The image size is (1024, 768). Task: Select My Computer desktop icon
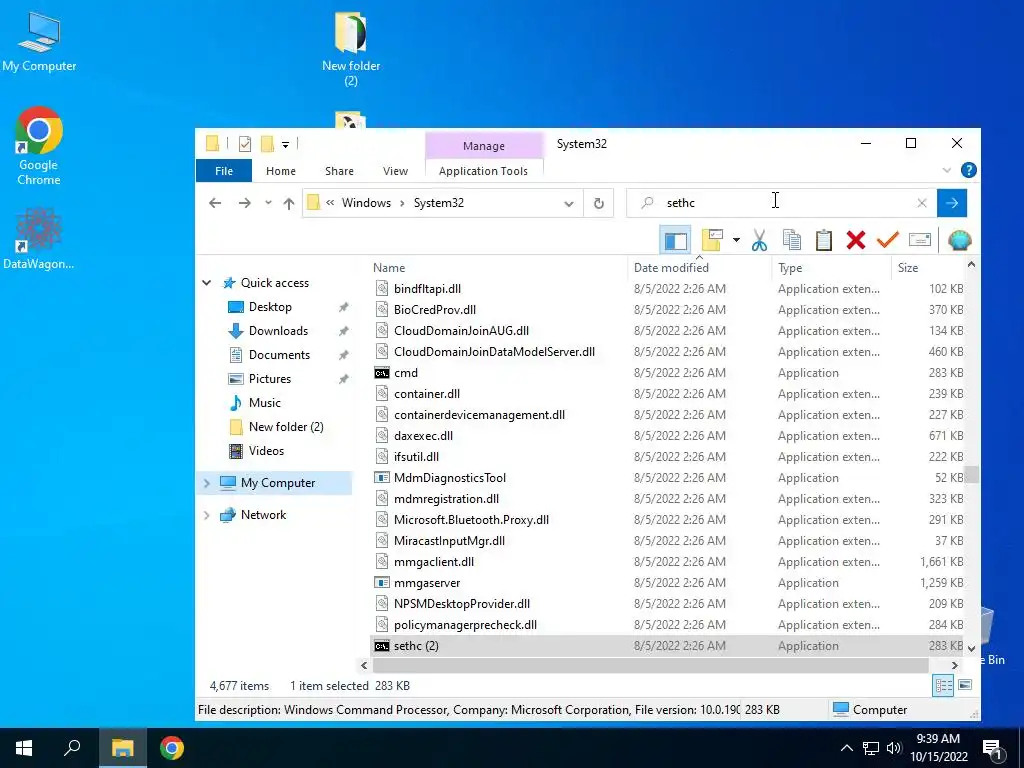tap(39, 42)
